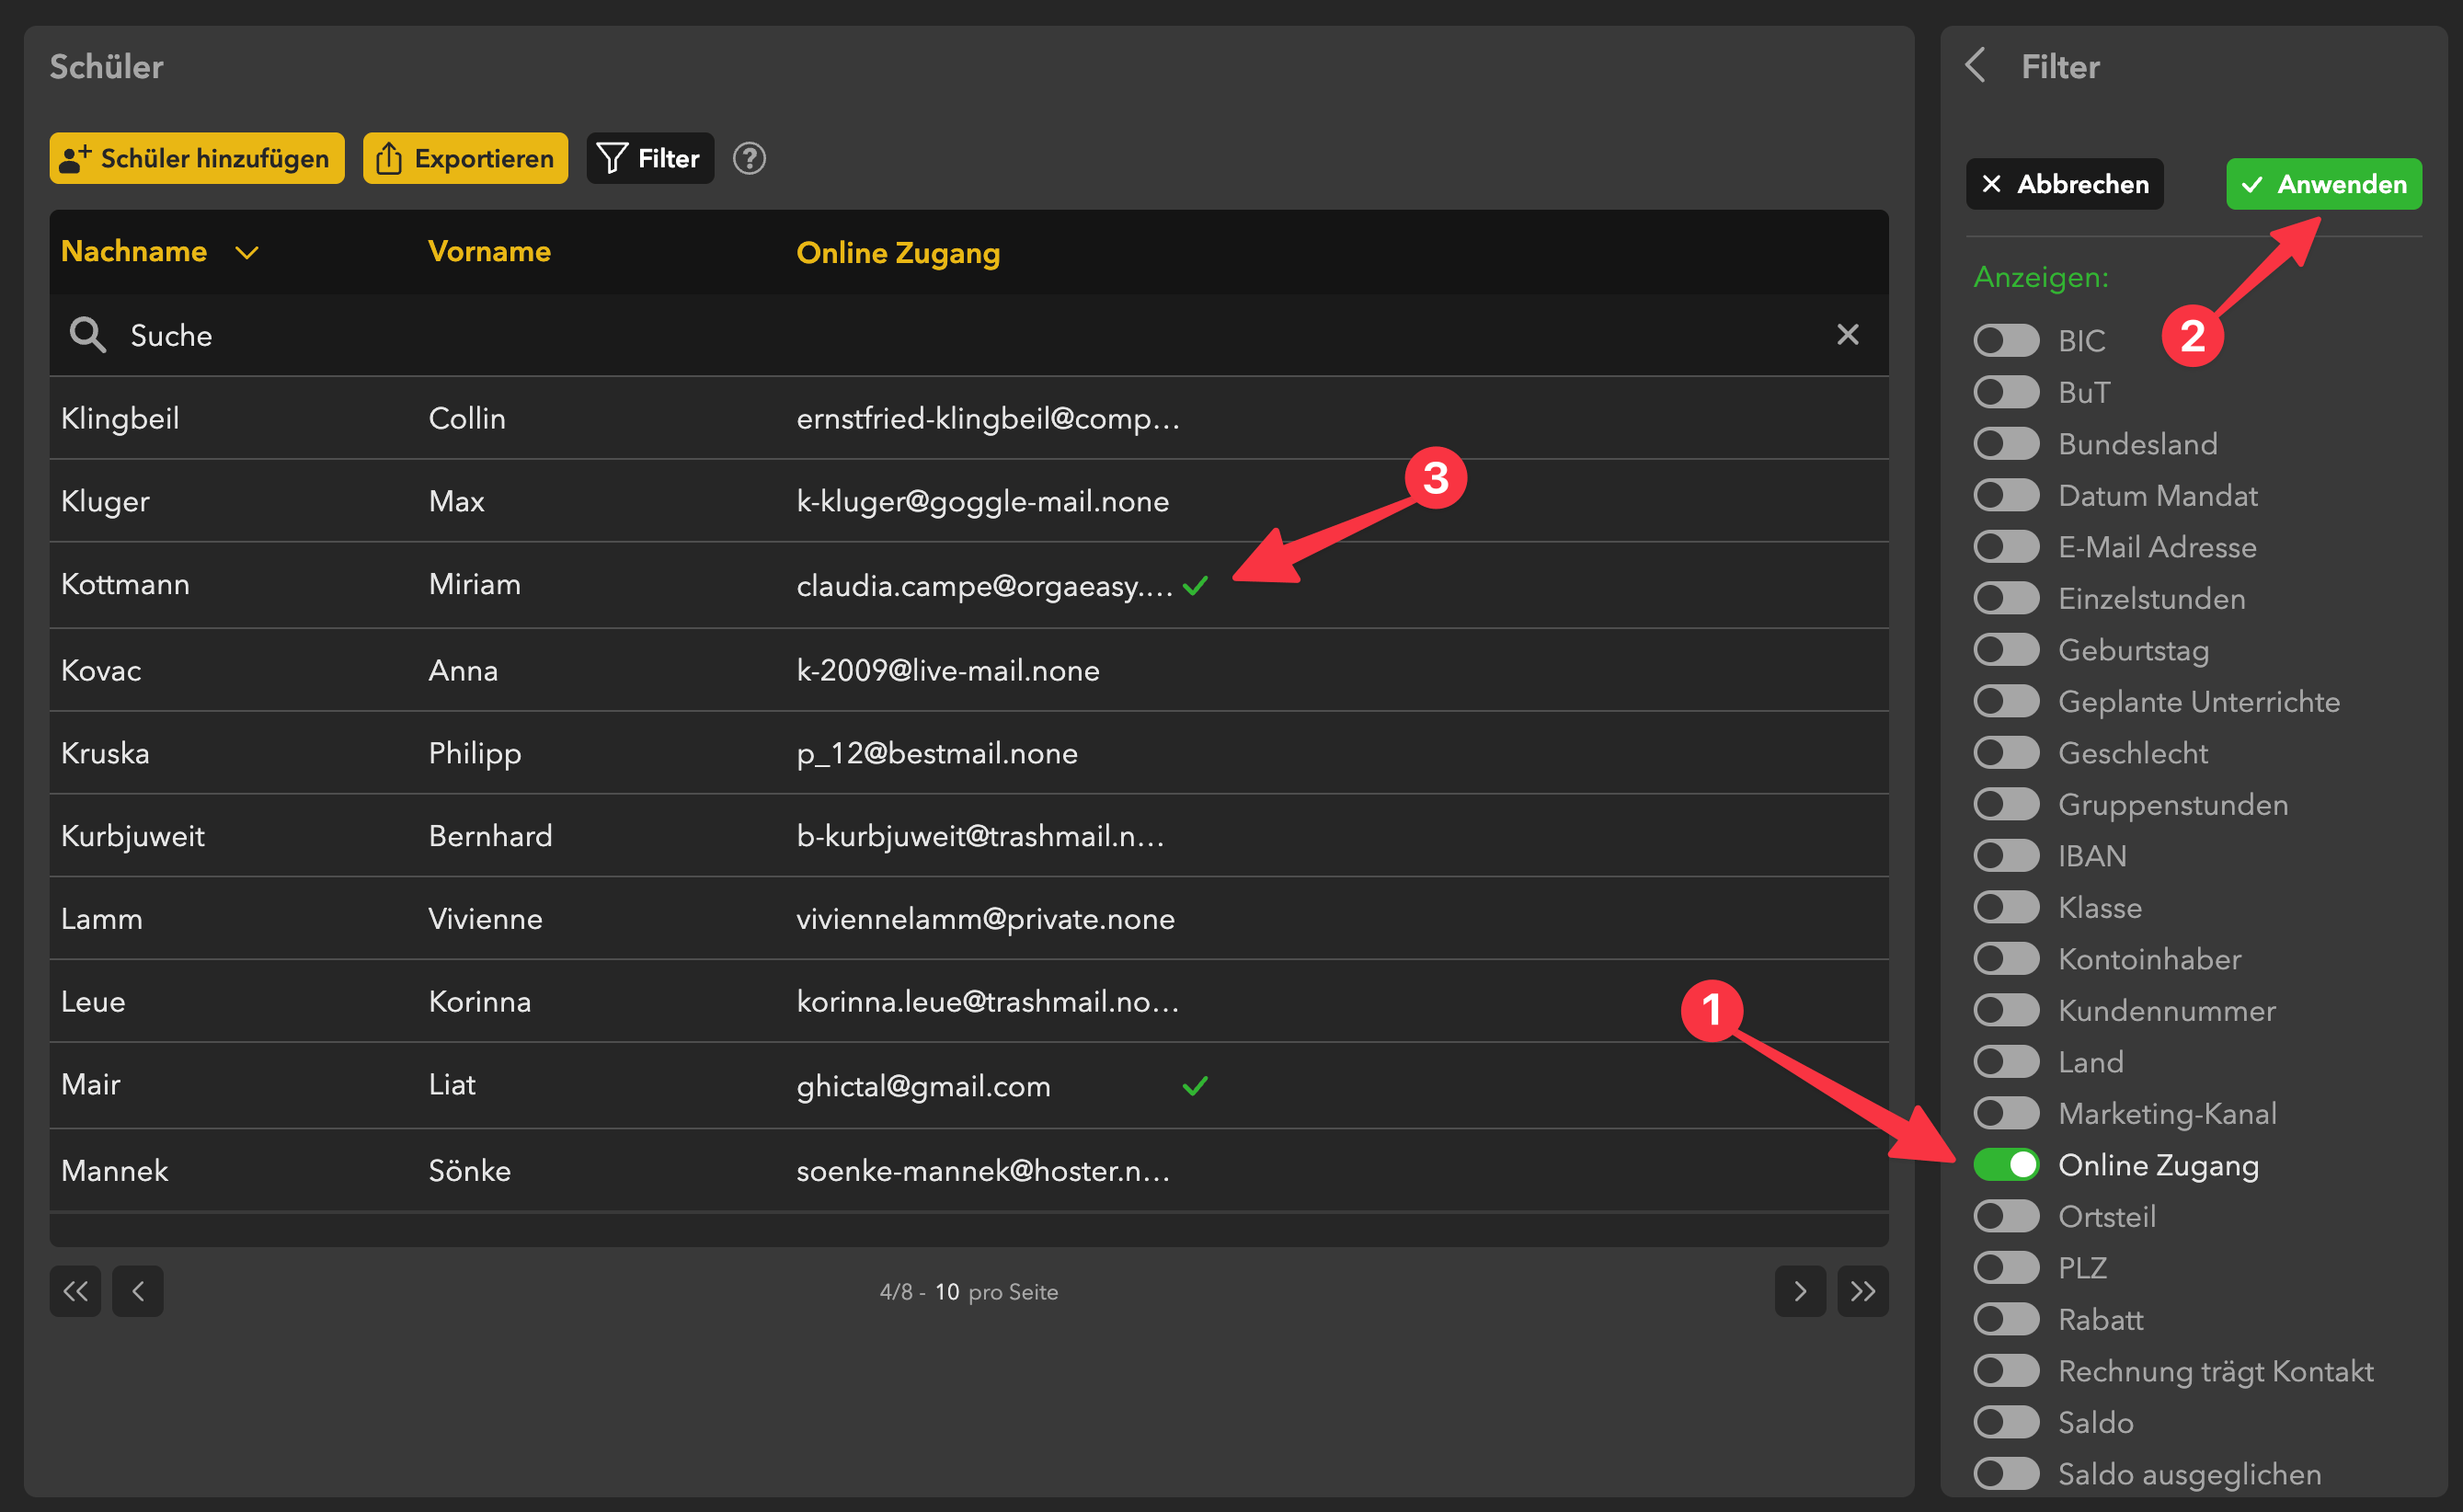Image resolution: width=2463 pixels, height=1512 pixels.
Task: Click the back chevron next to the Filter title
Action: (x=1975, y=66)
